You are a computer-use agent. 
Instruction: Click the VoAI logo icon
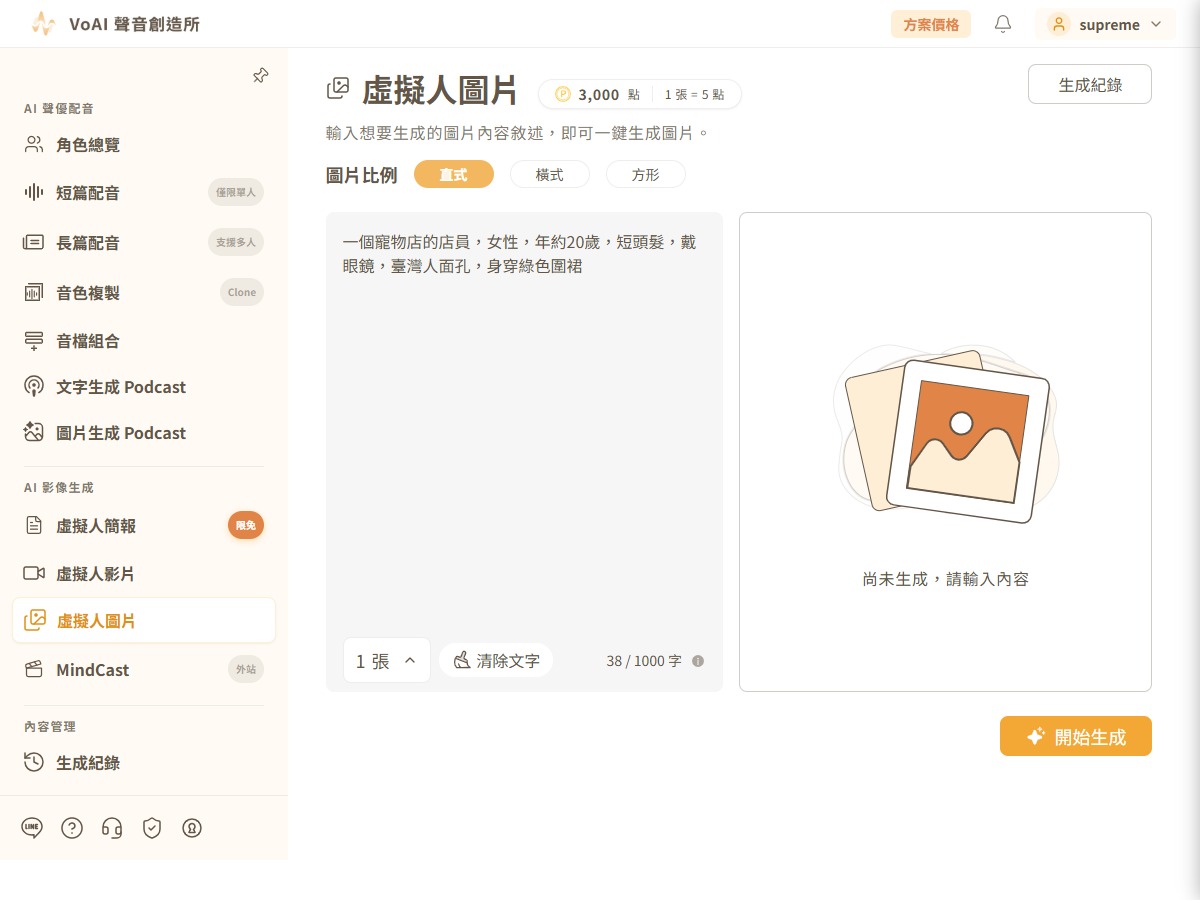(x=43, y=24)
